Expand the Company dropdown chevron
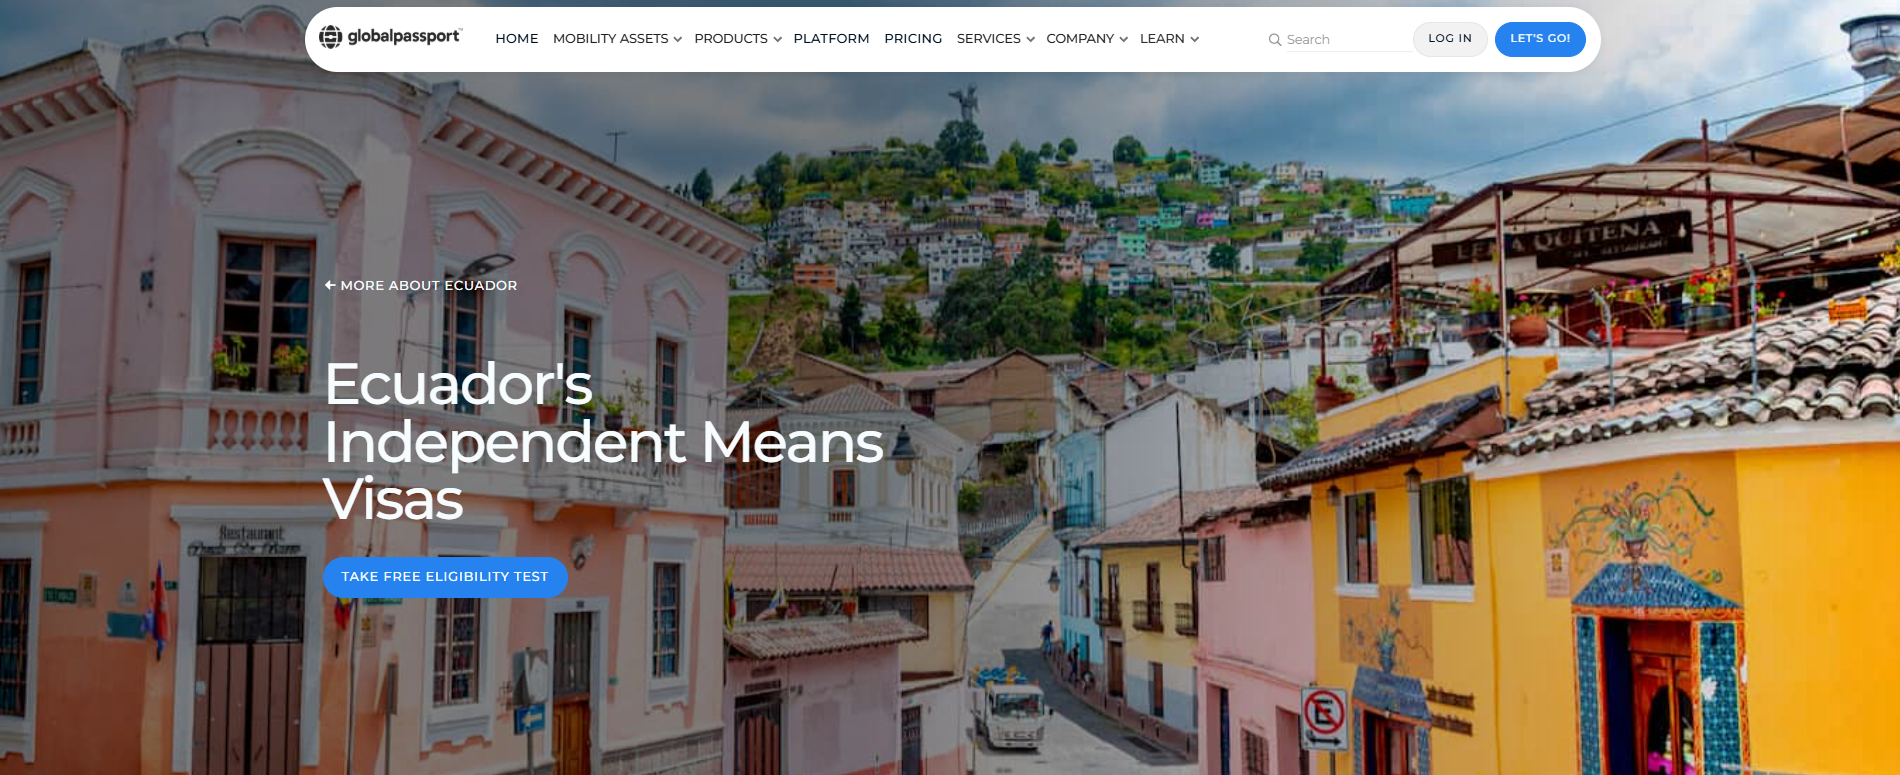Image resolution: width=1900 pixels, height=775 pixels. 1123,39
